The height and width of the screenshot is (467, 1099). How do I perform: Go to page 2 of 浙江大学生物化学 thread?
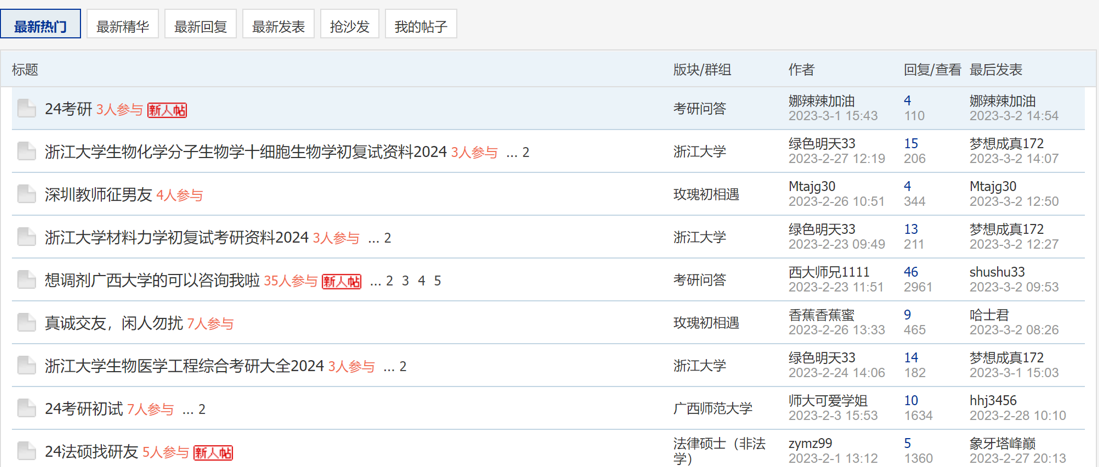[x=526, y=152]
